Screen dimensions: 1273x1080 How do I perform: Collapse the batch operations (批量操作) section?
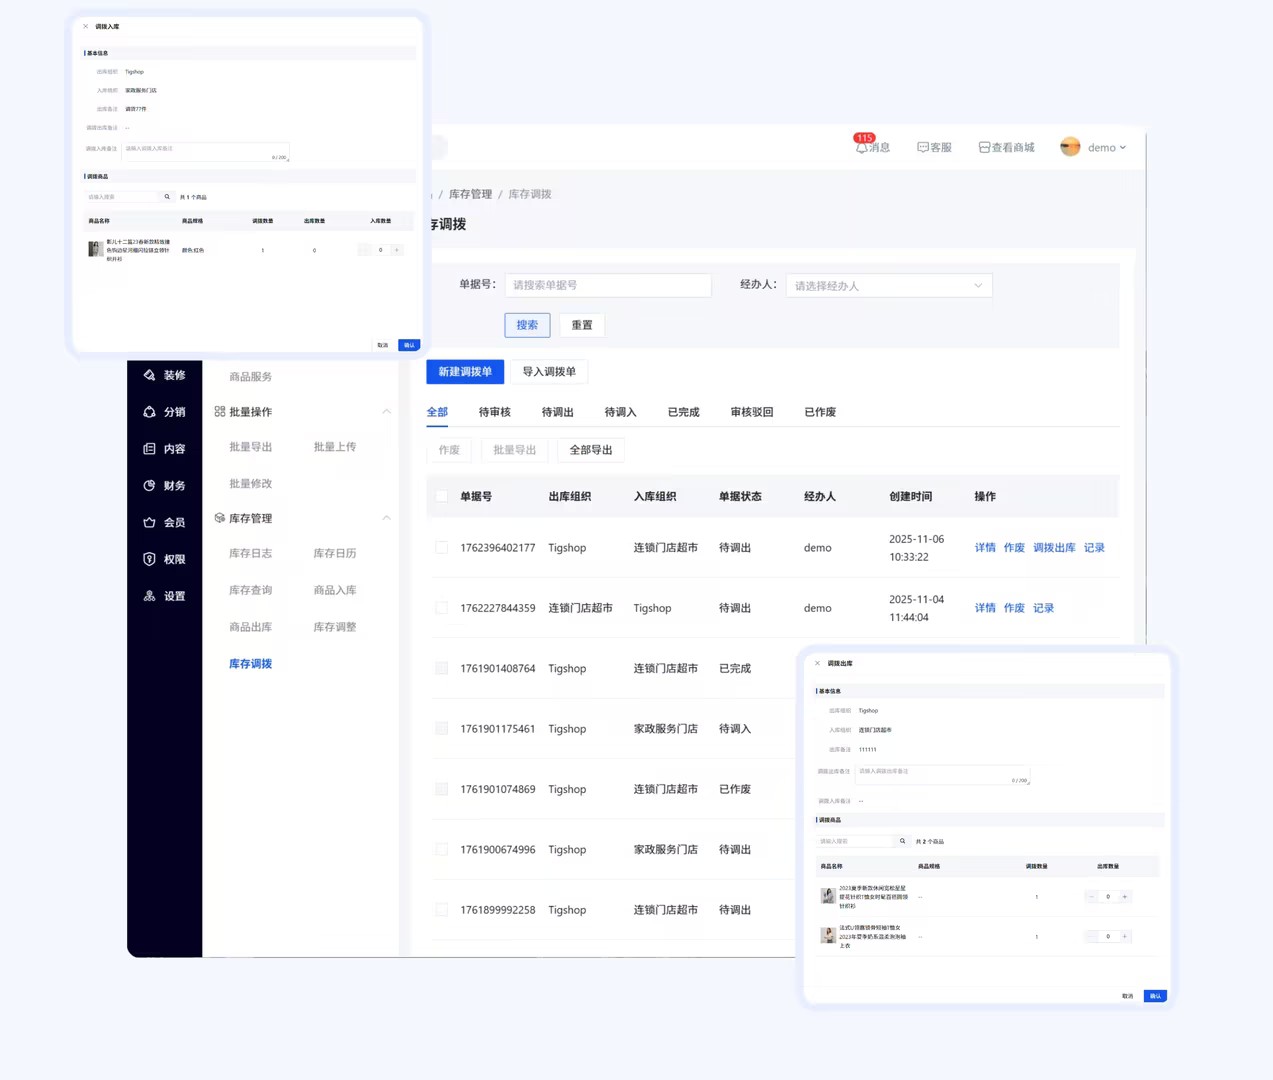click(x=386, y=412)
